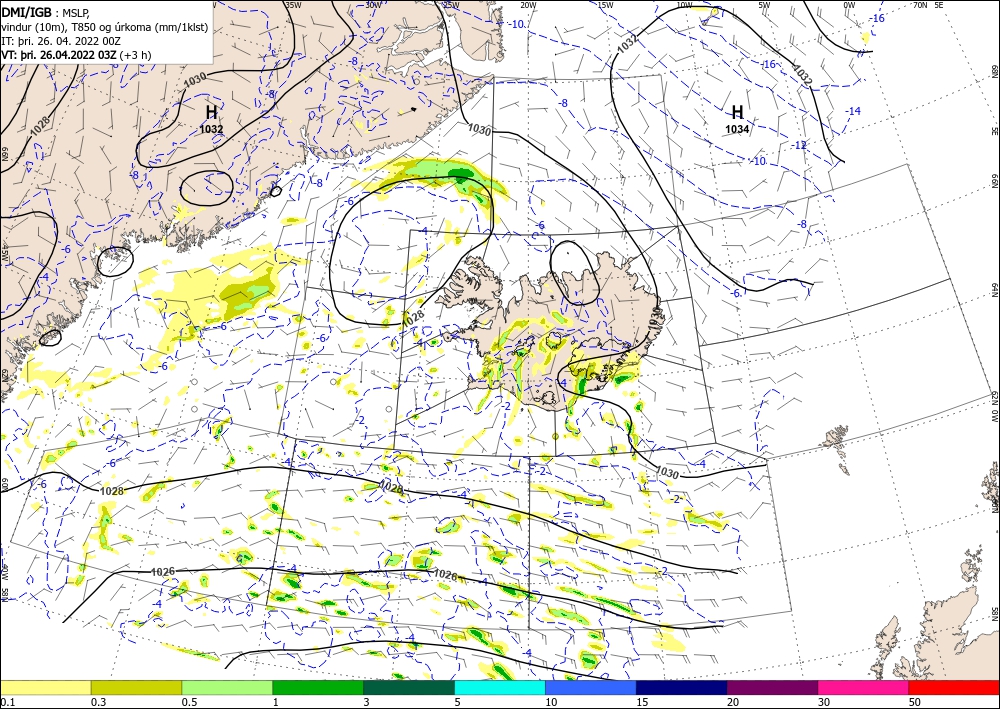Click the "10W" longitude label
The width and height of the screenshot is (1000, 709).
tap(684, 5)
